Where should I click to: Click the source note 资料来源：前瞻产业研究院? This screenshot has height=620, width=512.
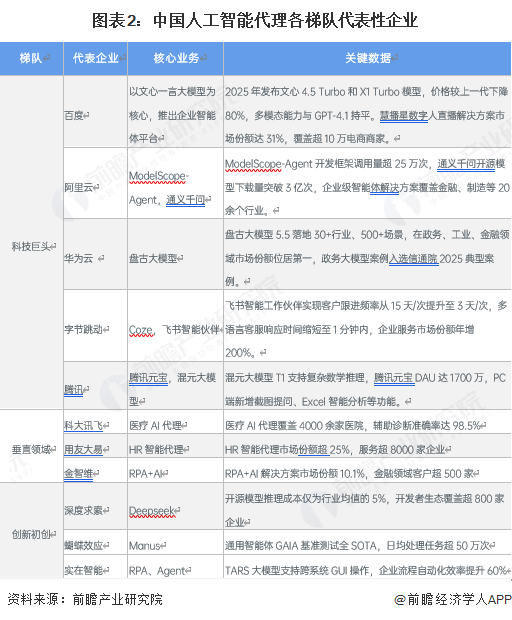click(x=85, y=599)
